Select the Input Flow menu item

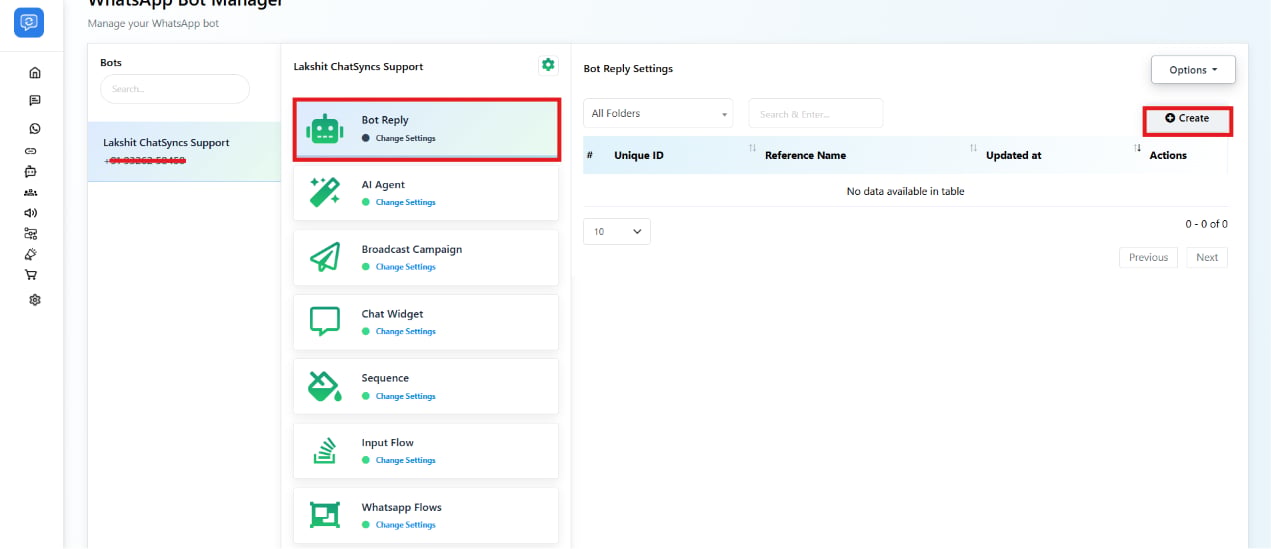point(426,450)
